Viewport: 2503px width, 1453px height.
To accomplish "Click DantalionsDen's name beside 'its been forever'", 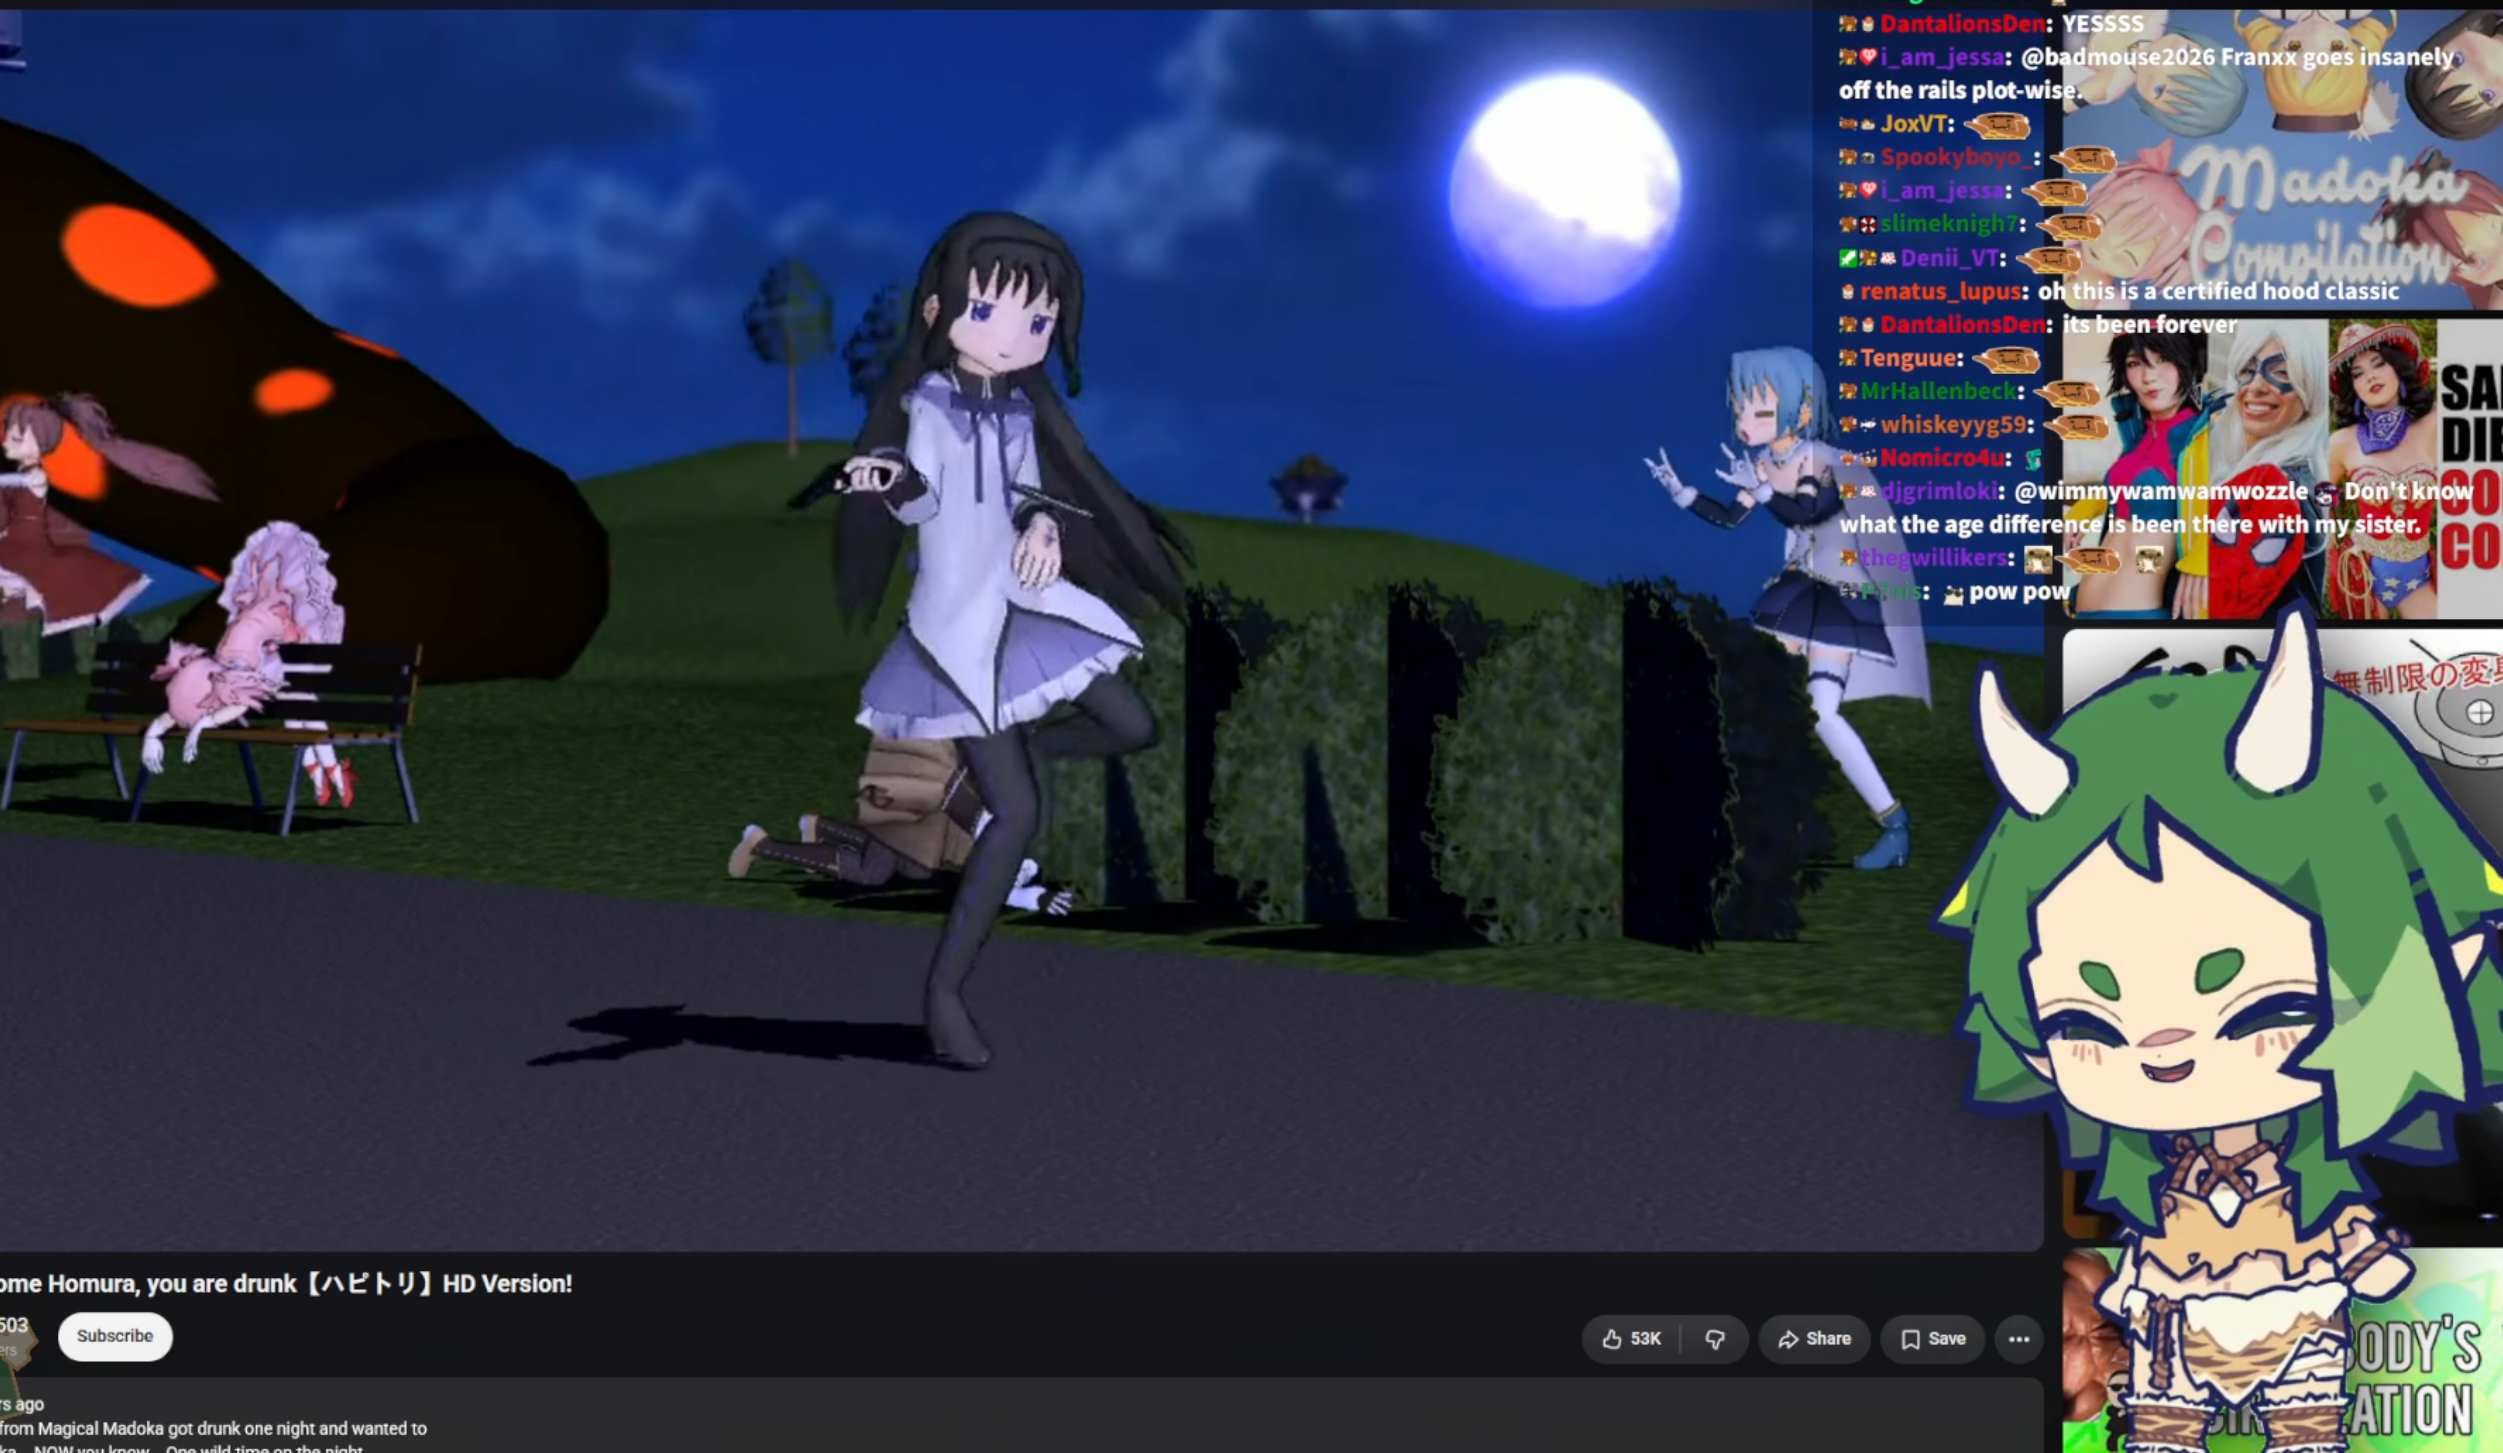I will click(1962, 325).
